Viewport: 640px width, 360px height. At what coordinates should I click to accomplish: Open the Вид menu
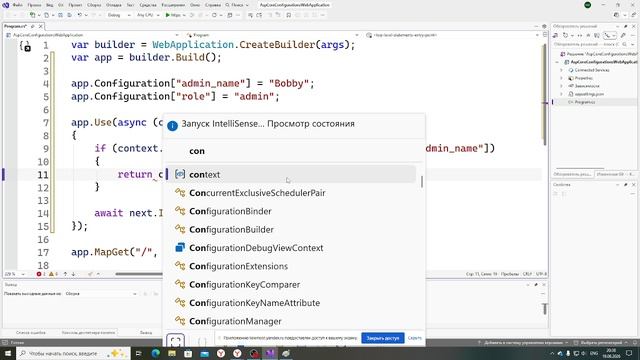click(x=49, y=5)
